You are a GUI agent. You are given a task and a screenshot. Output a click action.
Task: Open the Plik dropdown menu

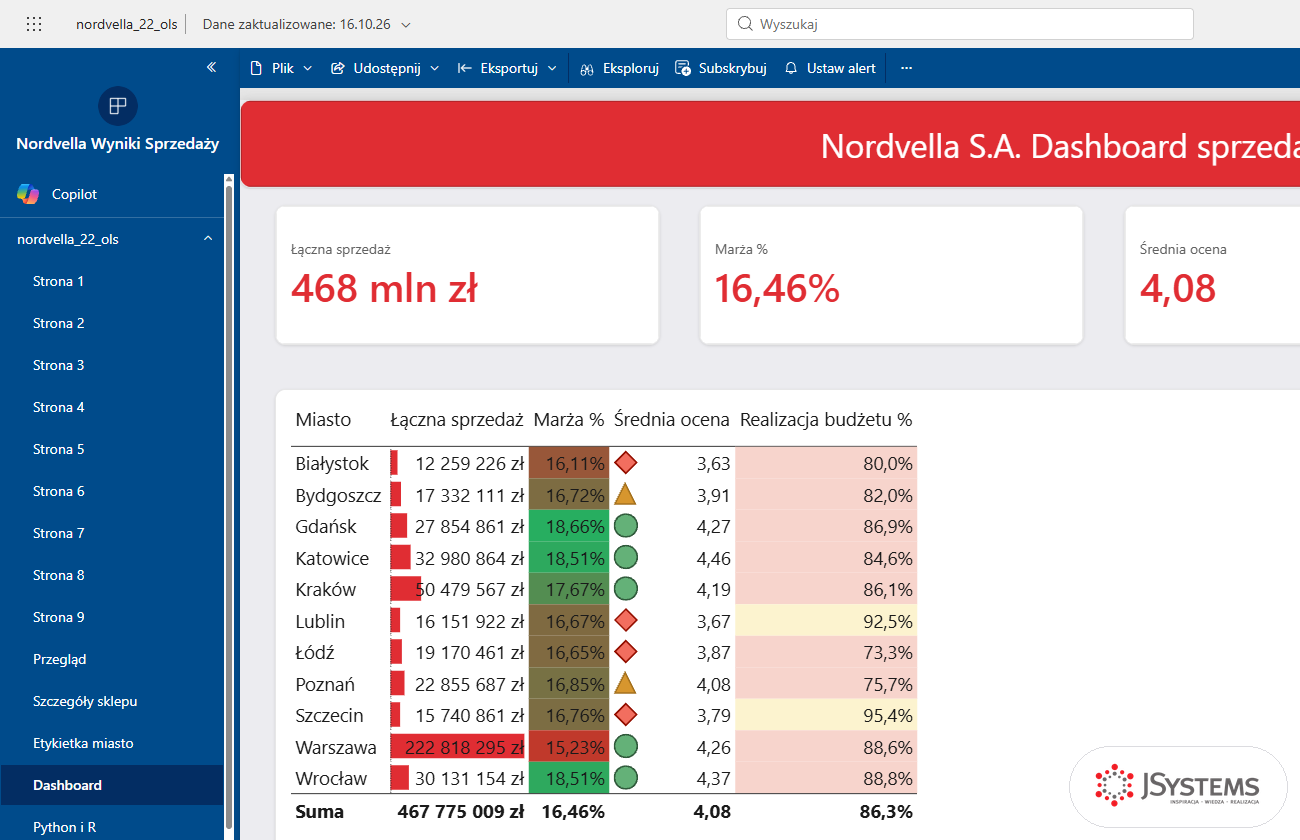click(x=281, y=68)
